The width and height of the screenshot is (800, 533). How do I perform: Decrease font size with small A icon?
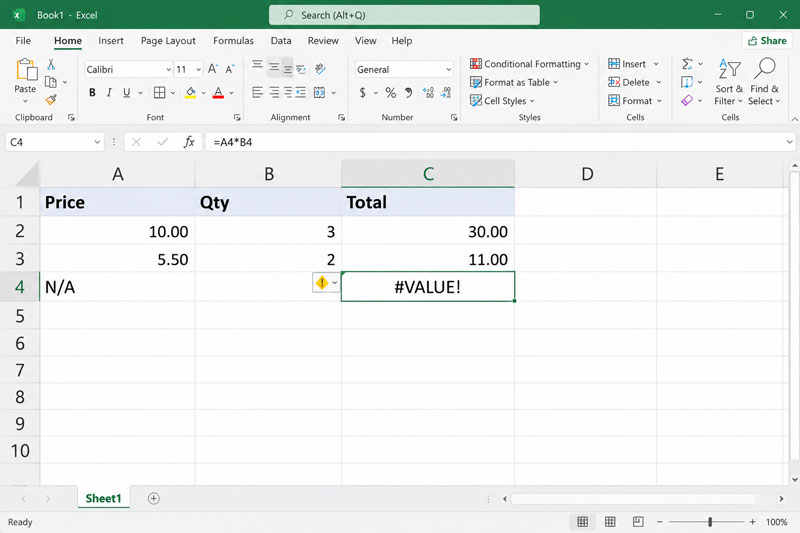pyautogui.click(x=230, y=69)
